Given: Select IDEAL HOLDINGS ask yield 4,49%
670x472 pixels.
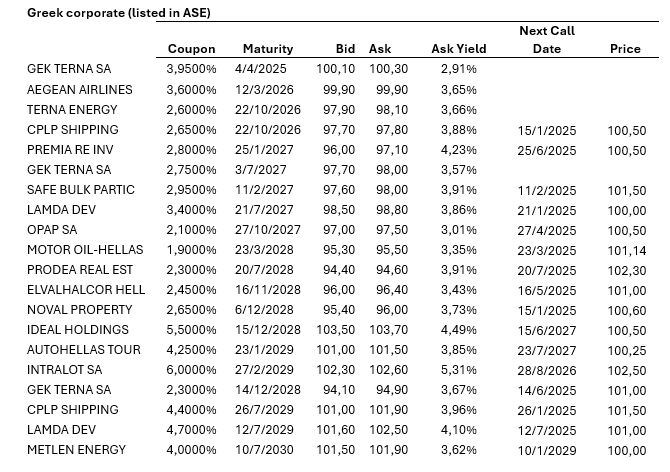Looking at the screenshot, I should click(x=458, y=329).
